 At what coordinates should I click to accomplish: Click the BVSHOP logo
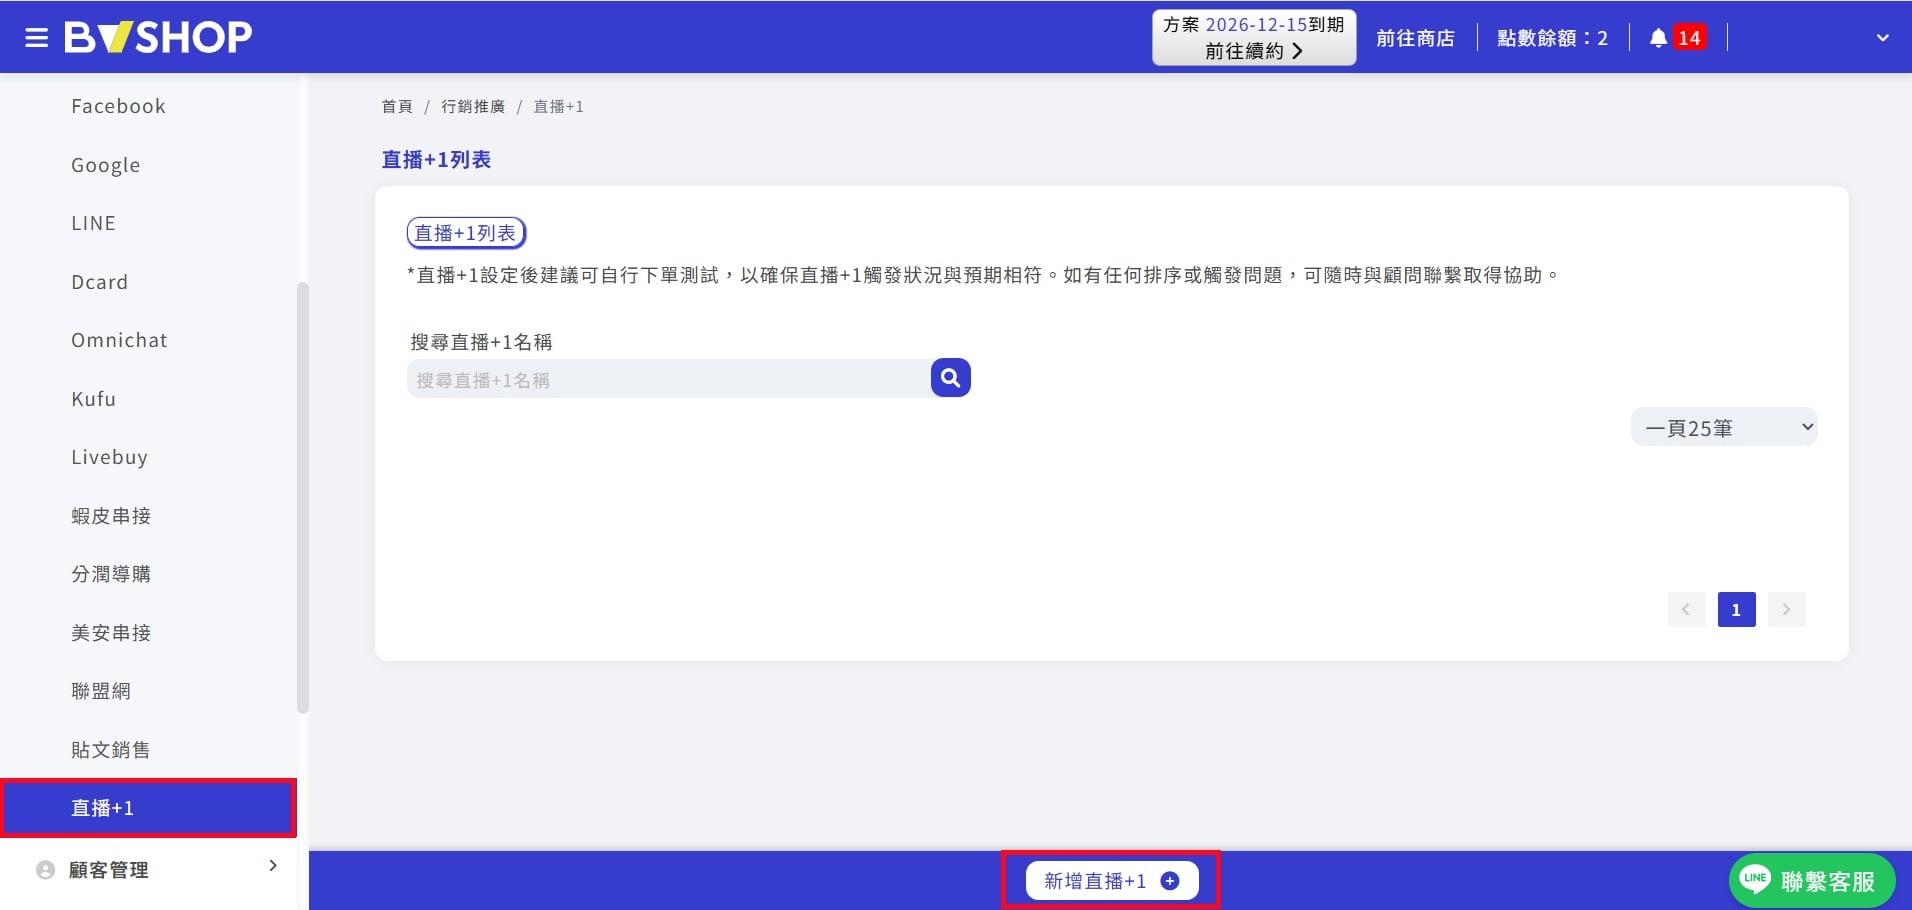coord(158,37)
